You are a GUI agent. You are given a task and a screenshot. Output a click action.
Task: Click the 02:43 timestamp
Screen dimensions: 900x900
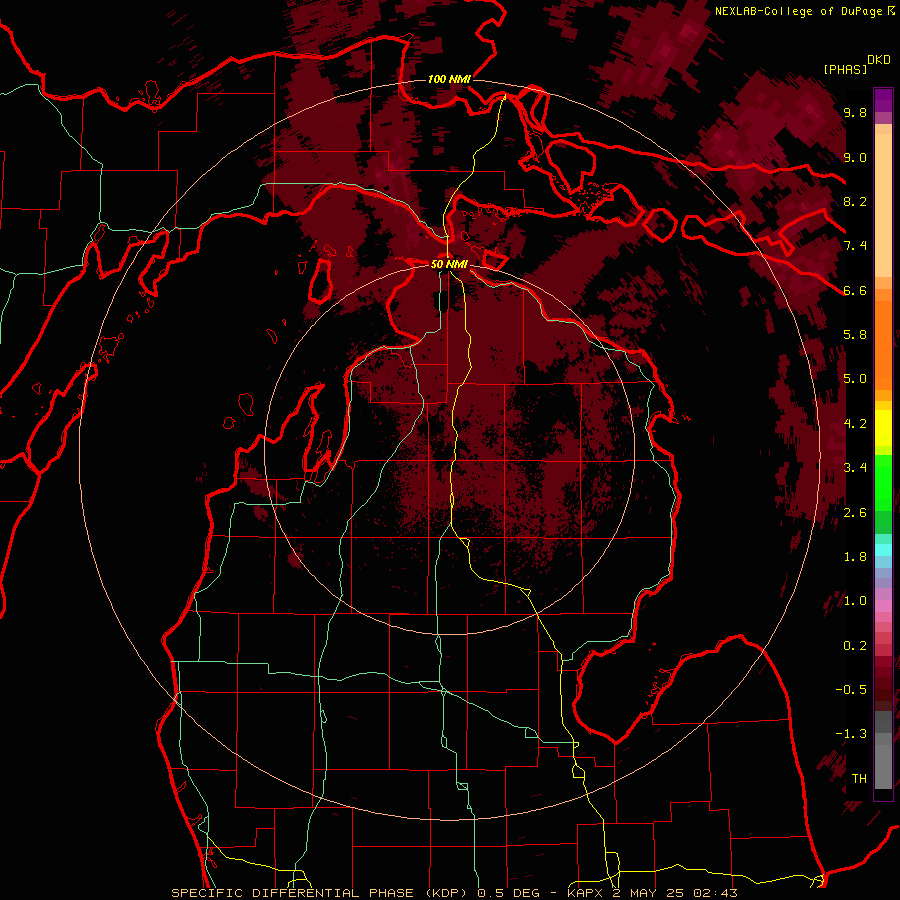[717, 893]
